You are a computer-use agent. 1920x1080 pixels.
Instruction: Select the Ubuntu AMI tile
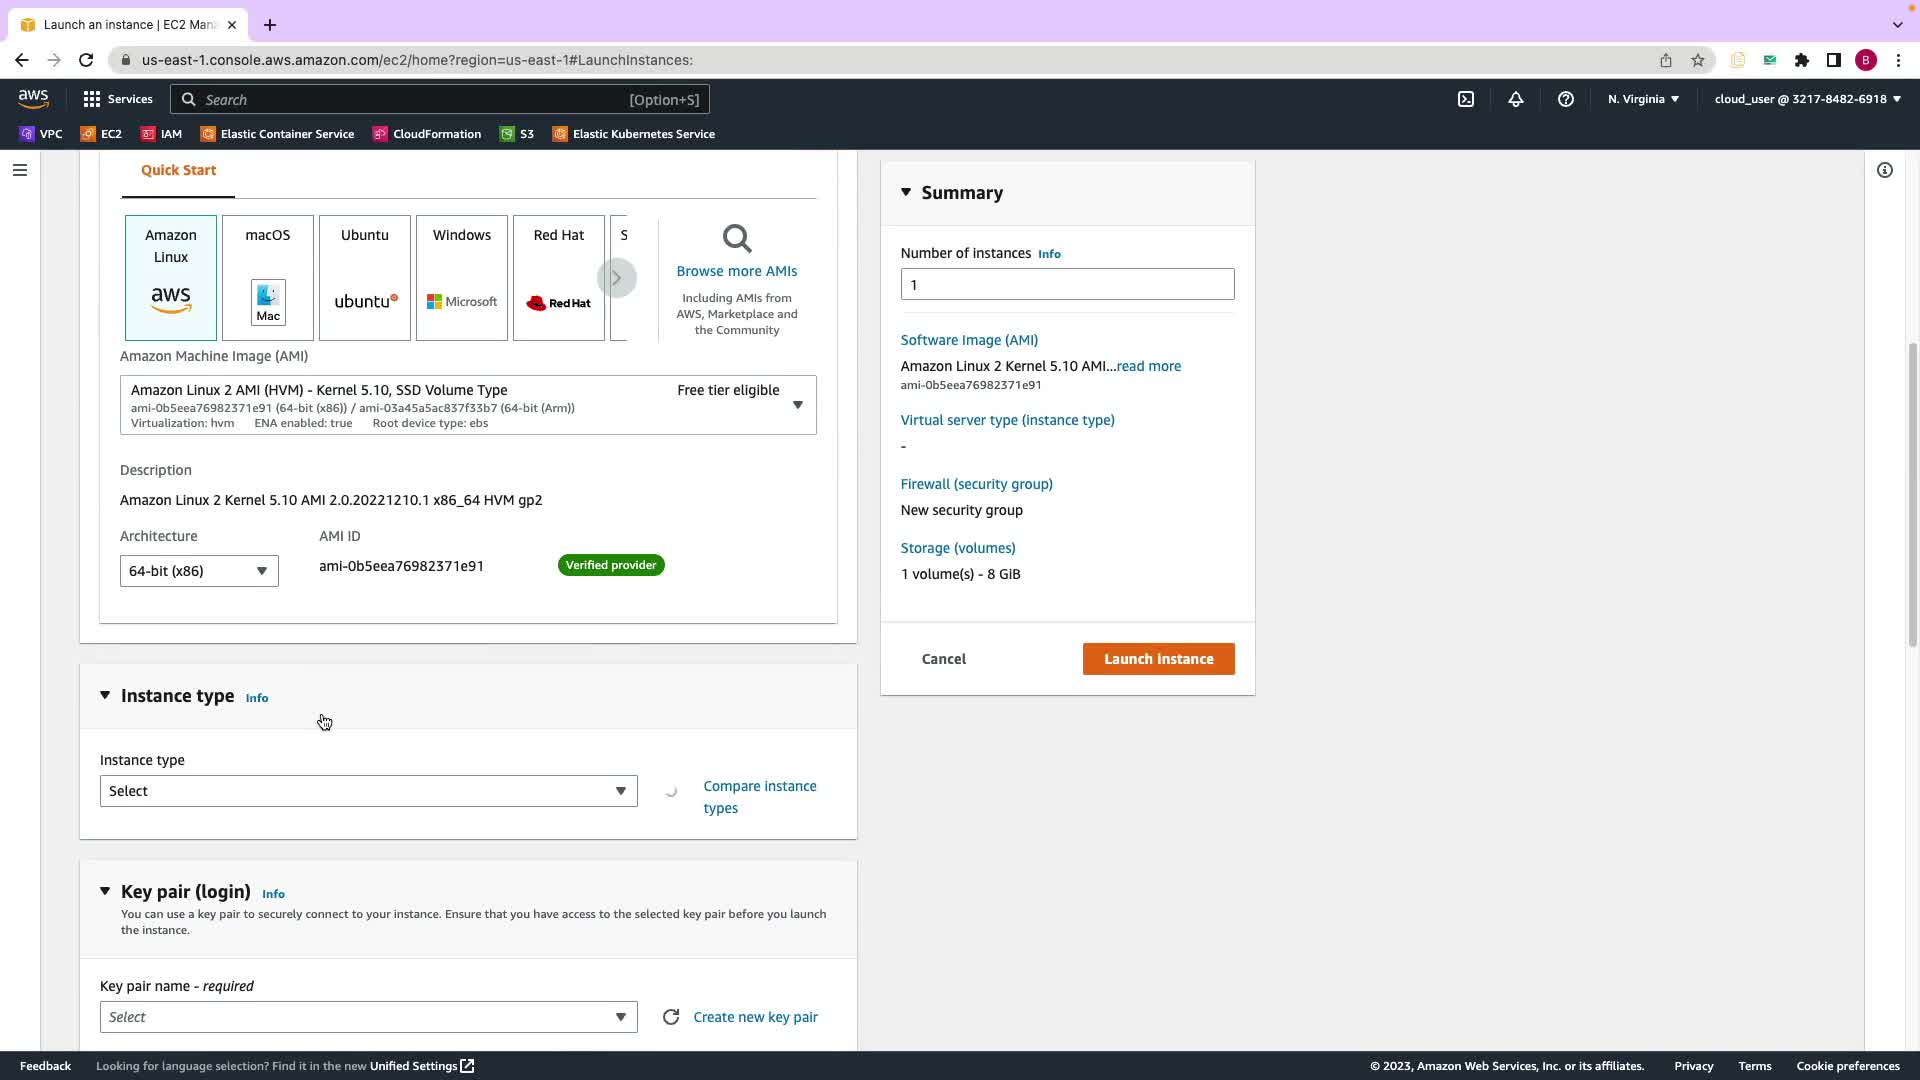[x=365, y=278]
